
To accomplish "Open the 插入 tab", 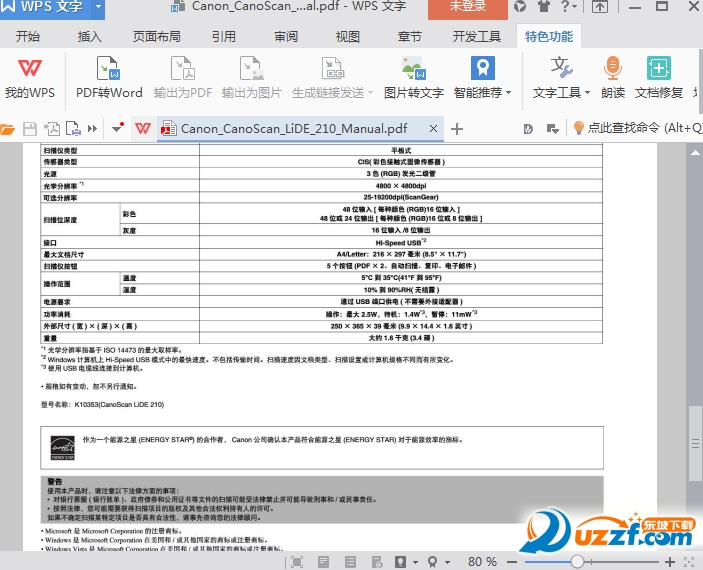I will pos(90,36).
